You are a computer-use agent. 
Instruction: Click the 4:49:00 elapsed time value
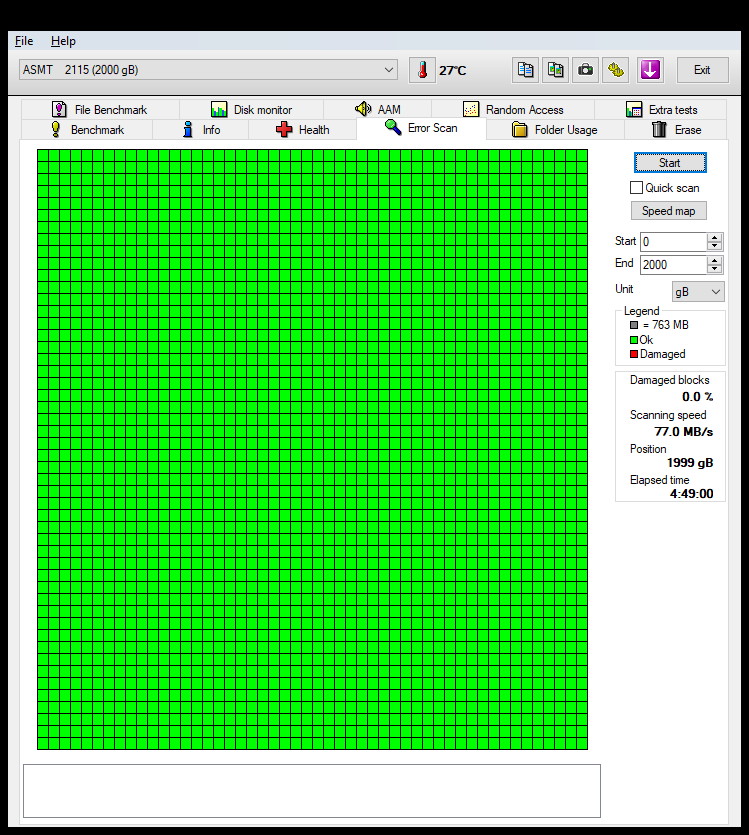coord(692,494)
